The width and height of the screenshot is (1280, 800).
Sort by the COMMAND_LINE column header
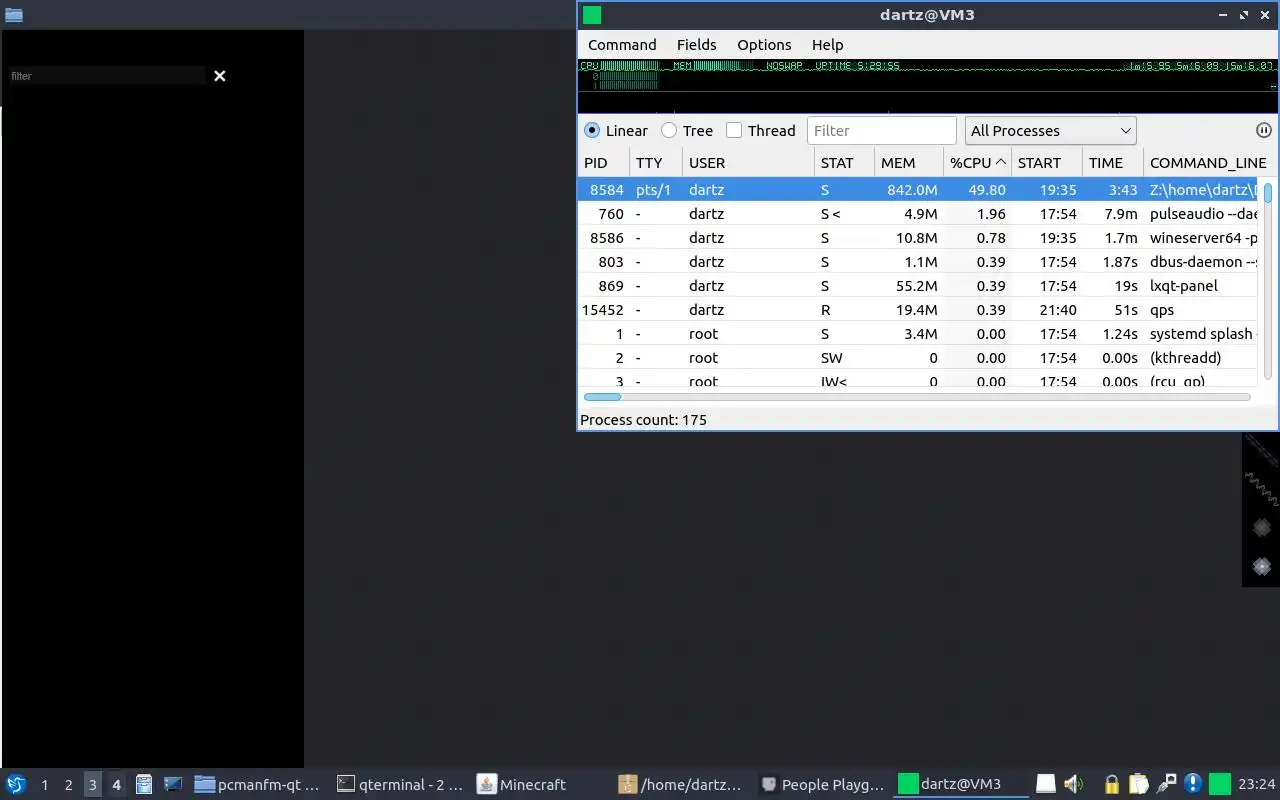pos(1208,163)
